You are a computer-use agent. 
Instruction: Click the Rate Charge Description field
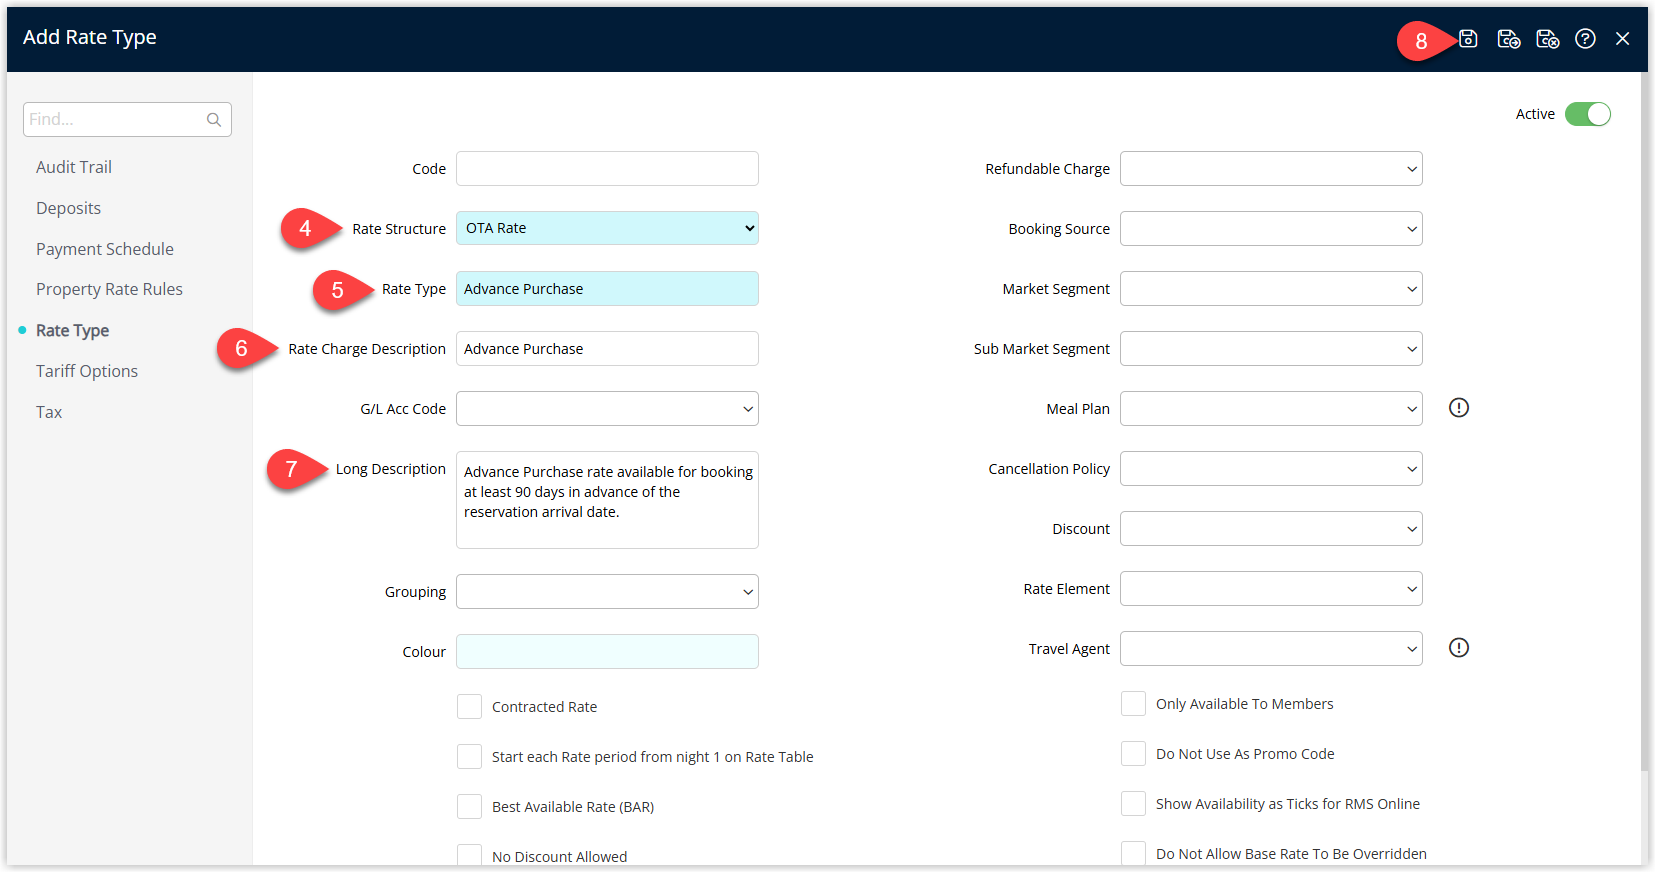coord(607,348)
